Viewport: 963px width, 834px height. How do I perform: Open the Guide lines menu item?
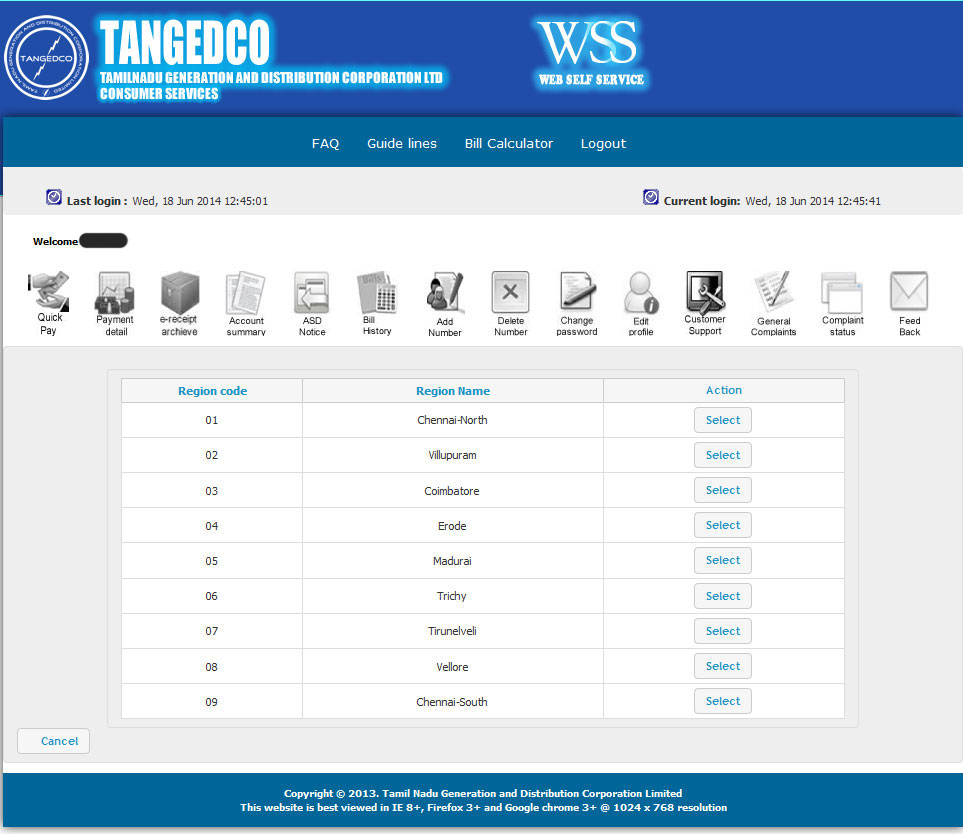402,144
